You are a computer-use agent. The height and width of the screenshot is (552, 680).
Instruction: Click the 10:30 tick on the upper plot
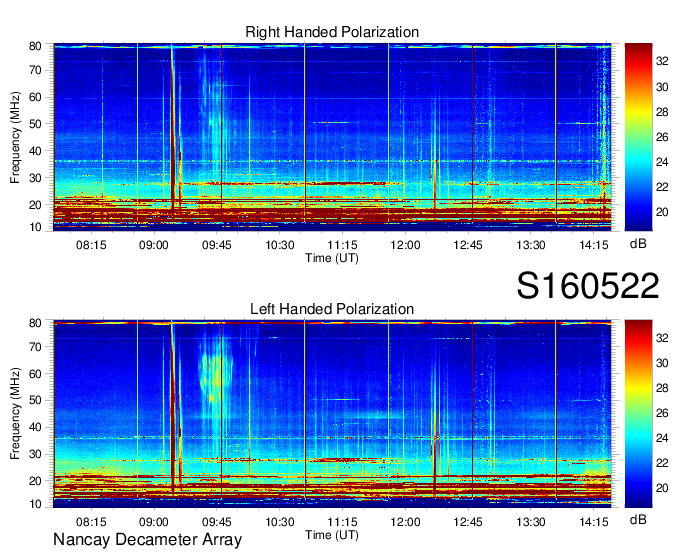click(280, 245)
